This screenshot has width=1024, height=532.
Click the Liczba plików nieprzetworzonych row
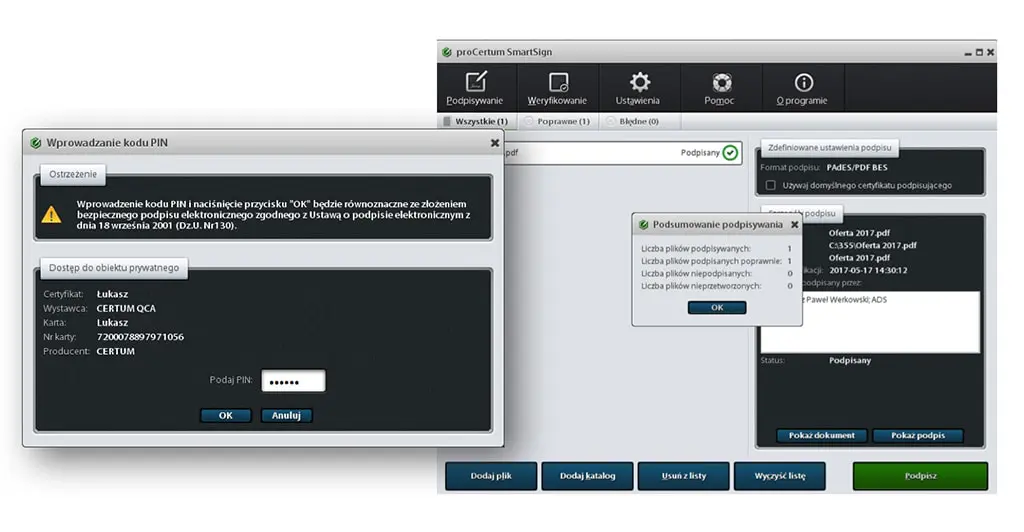716,286
